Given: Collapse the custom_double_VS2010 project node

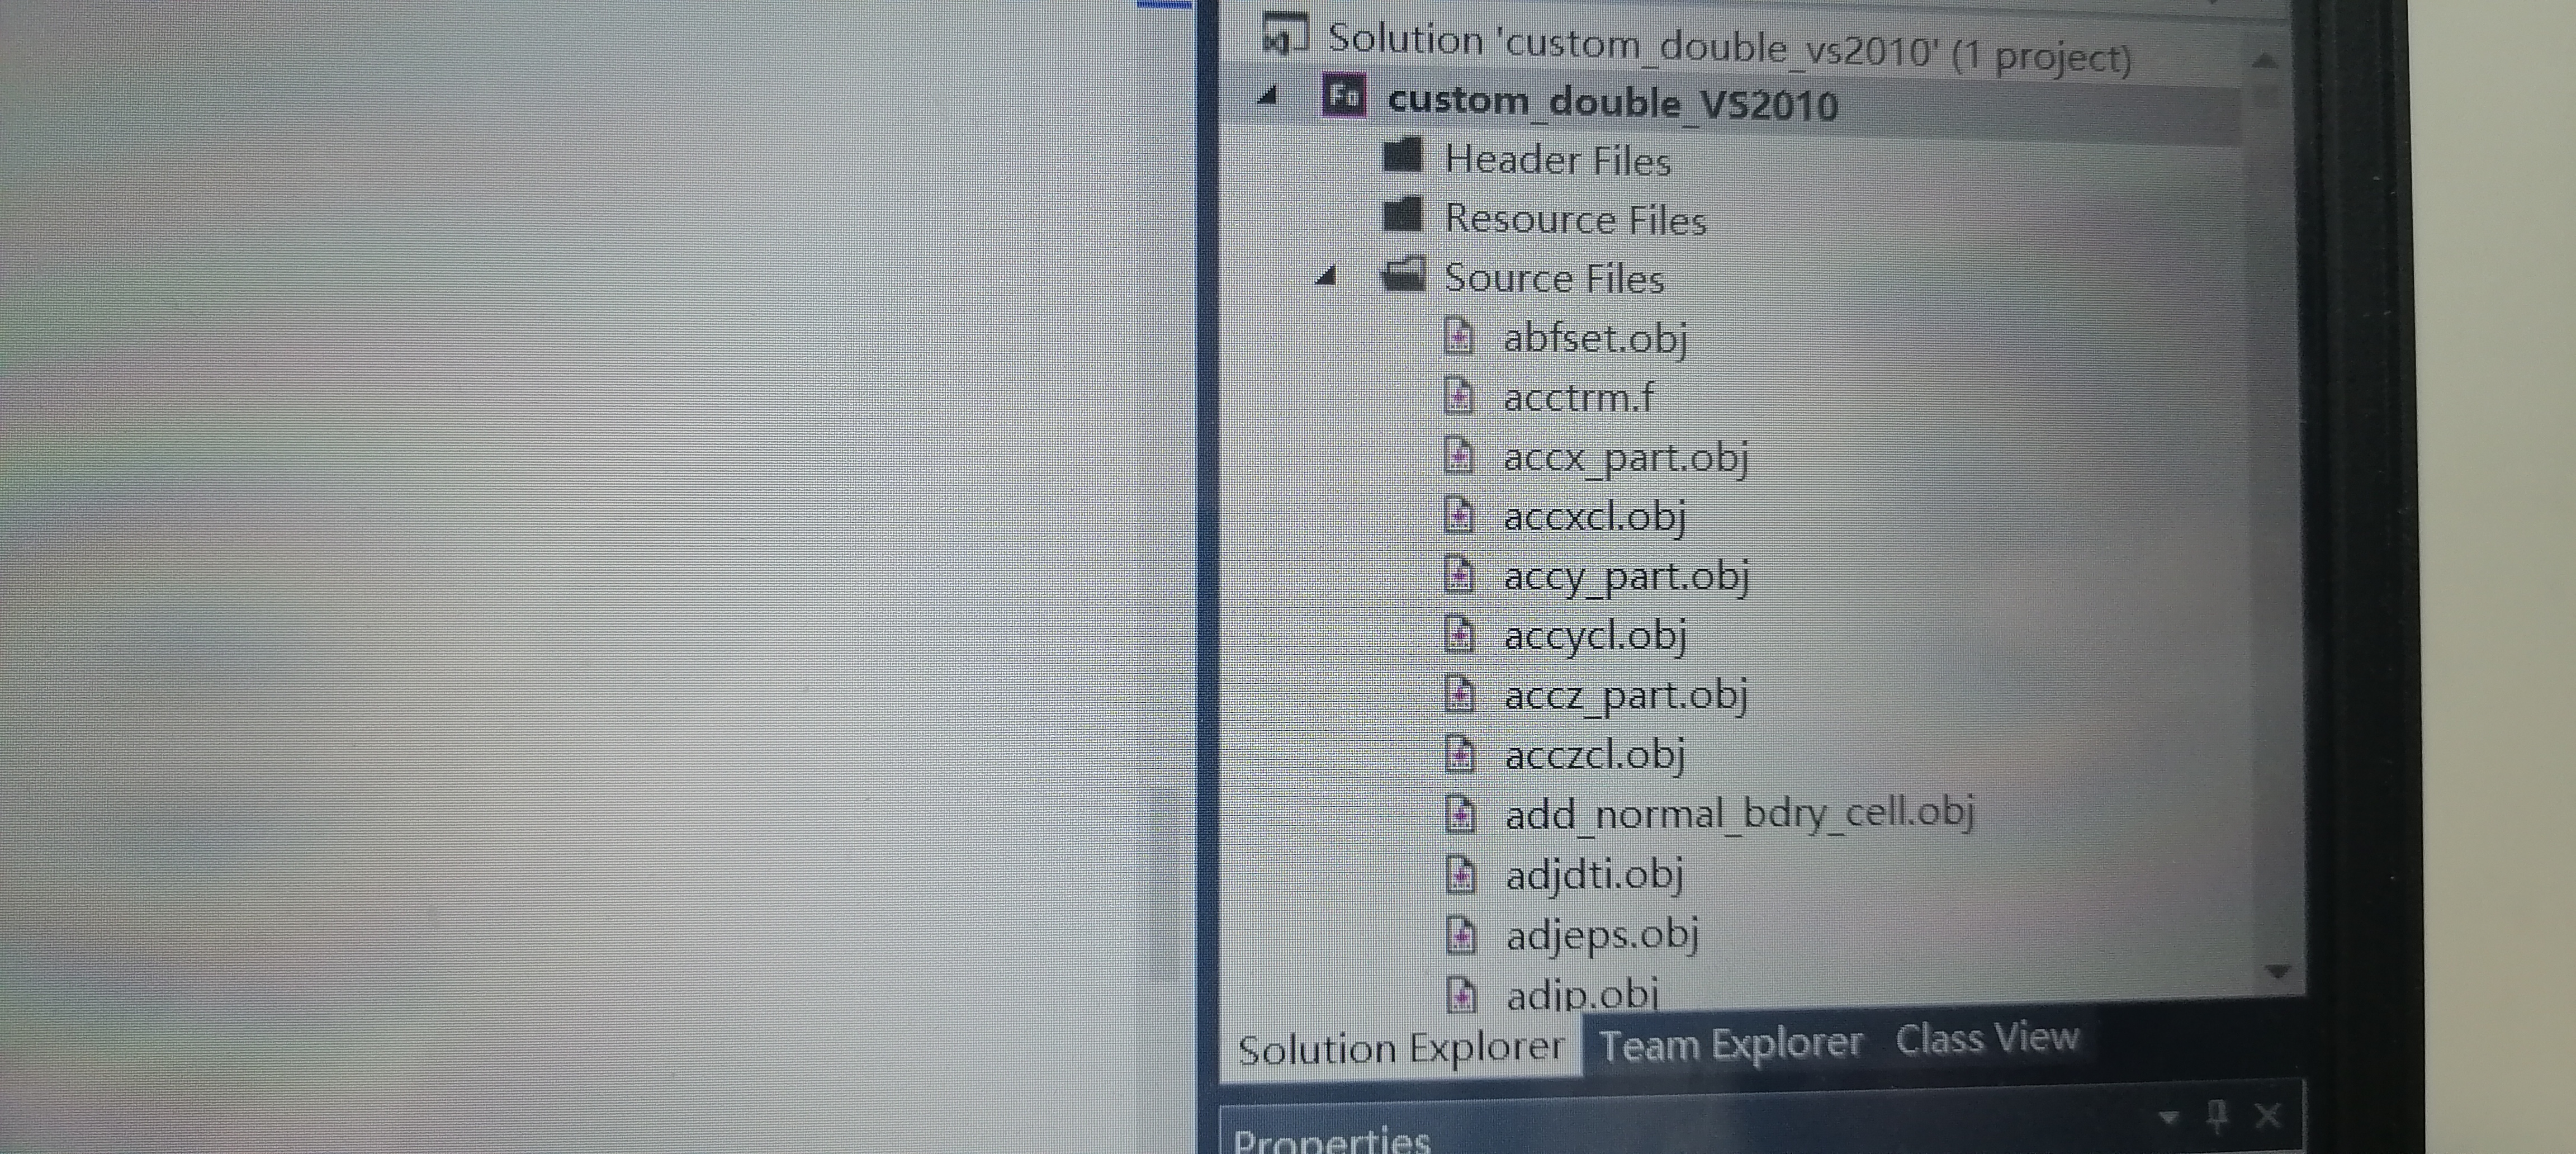Looking at the screenshot, I should [1268, 96].
